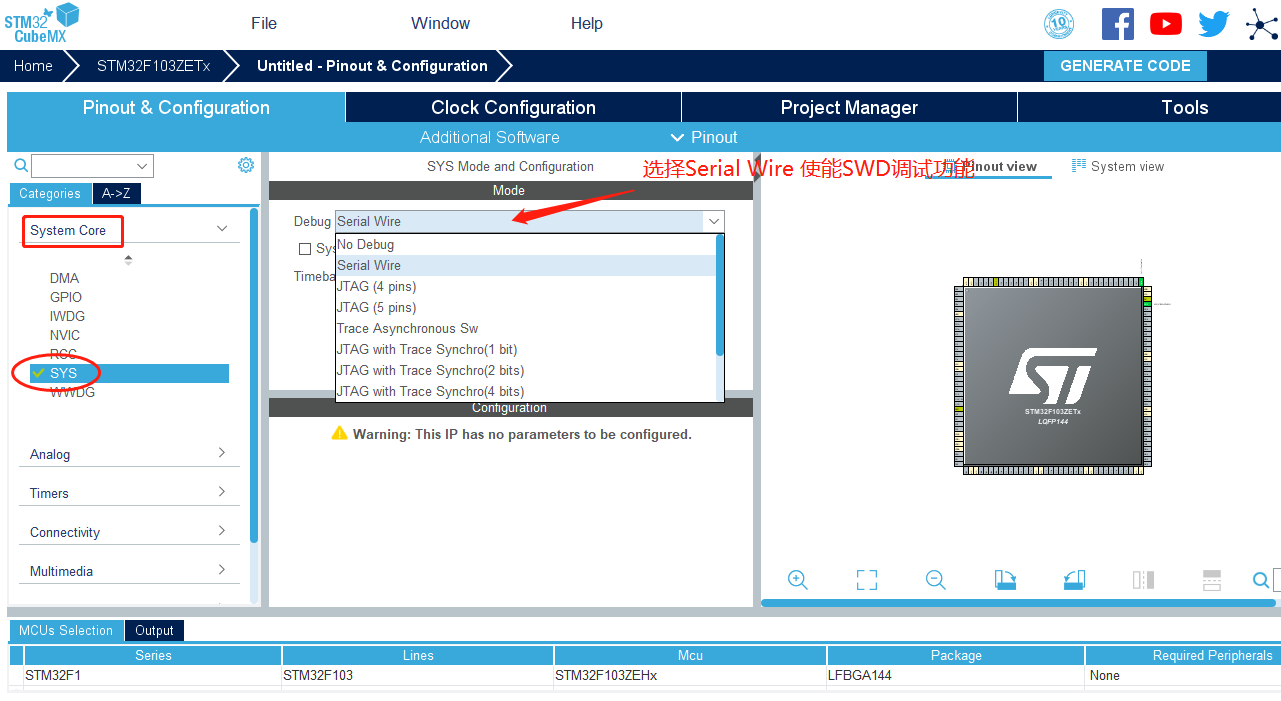
Task: Open the Pinout dropdown menu
Action: coord(704,137)
